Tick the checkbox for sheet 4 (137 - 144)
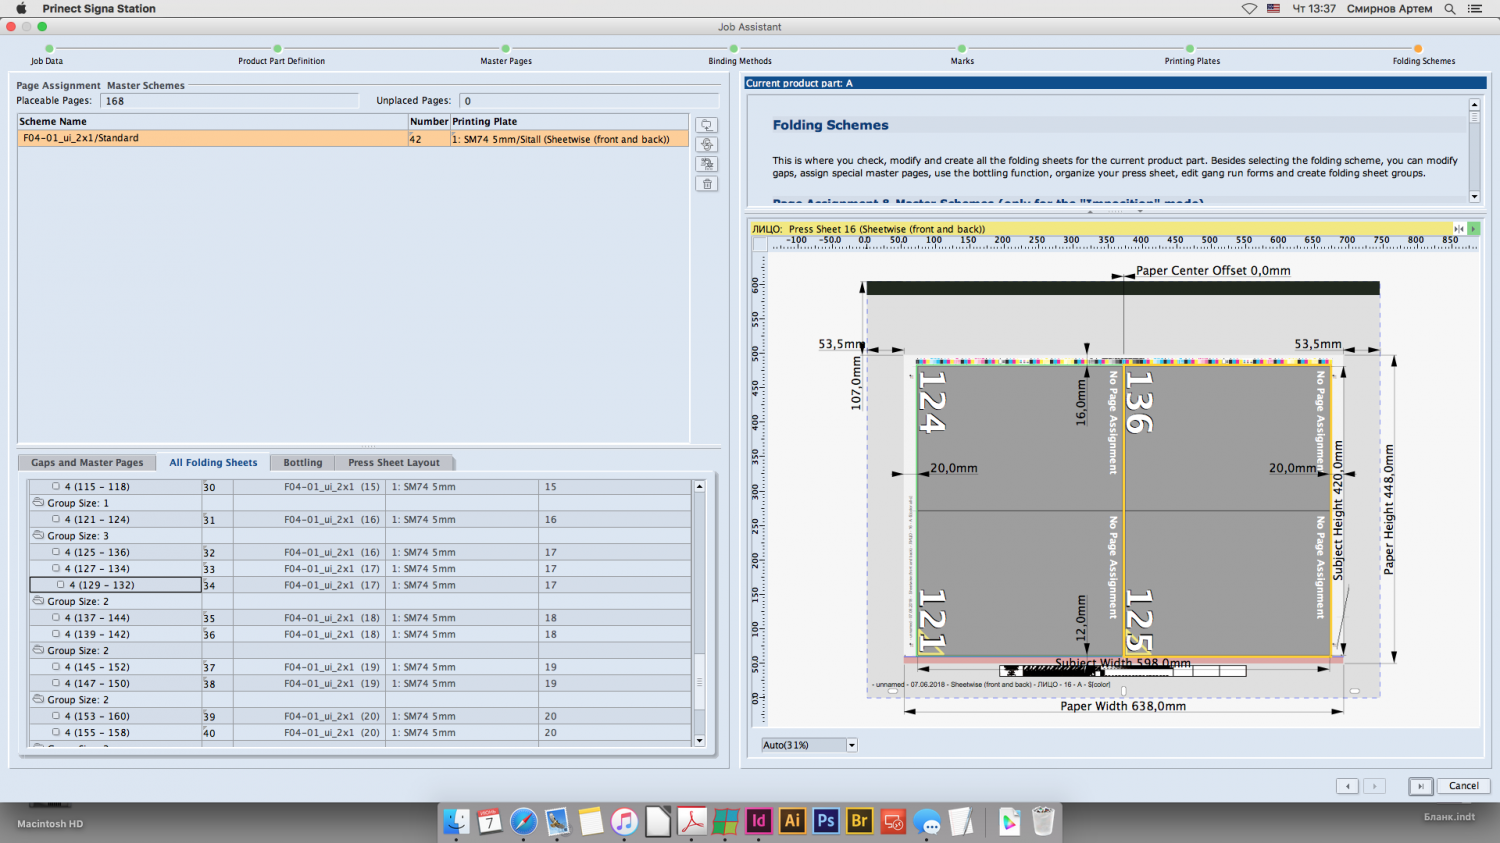The width and height of the screenshot is (1500, 843). (56, 618)
